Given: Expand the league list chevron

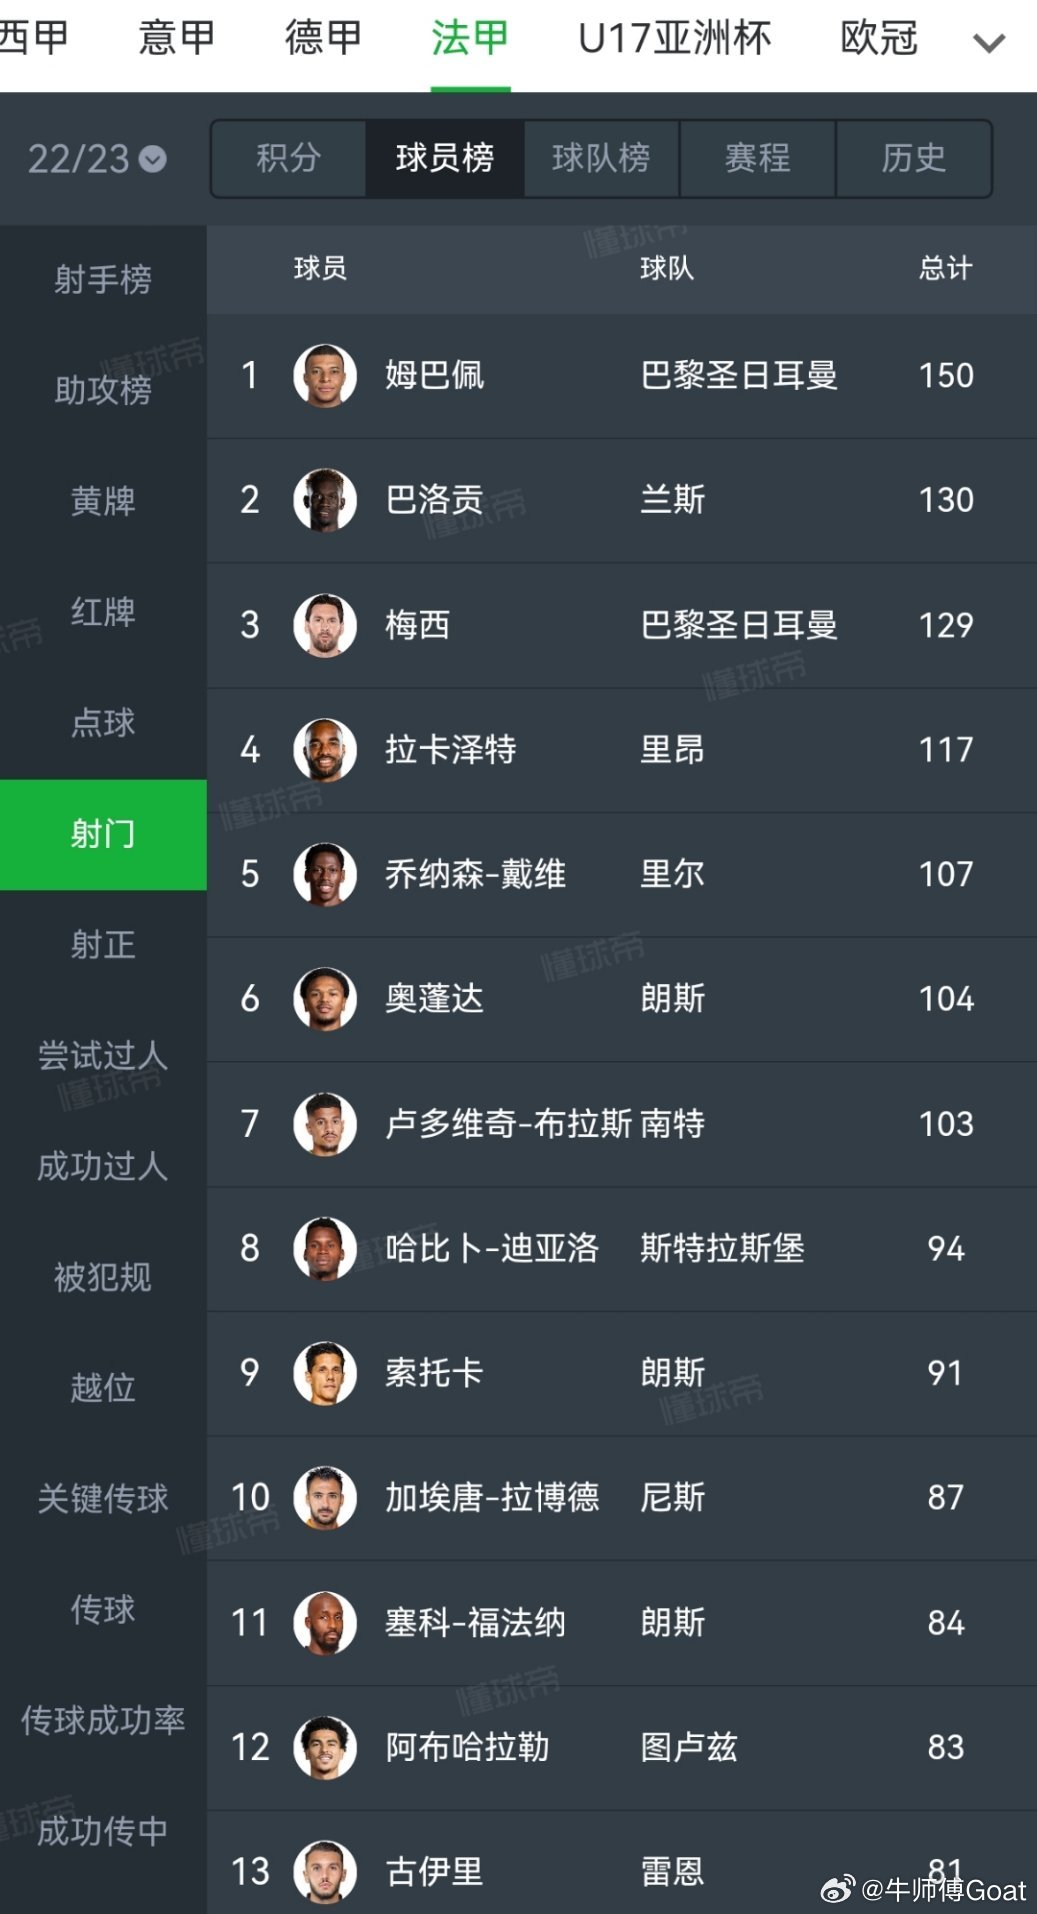Looking at the screenshot, I should pyautogui.click(x=989, y=43).
